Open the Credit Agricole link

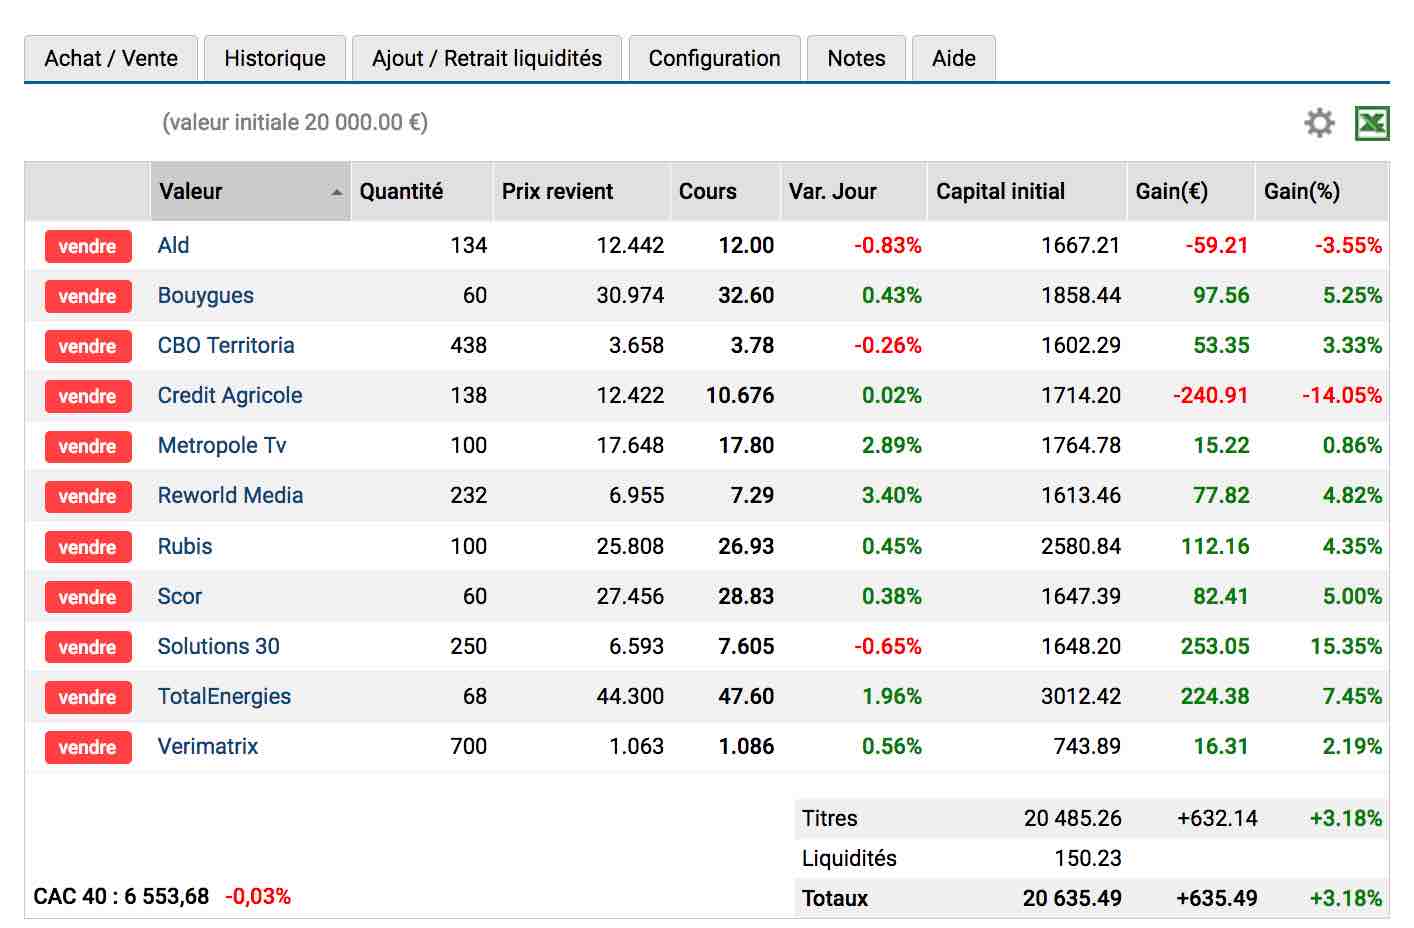pyautogui.click(x=230, y=395)
